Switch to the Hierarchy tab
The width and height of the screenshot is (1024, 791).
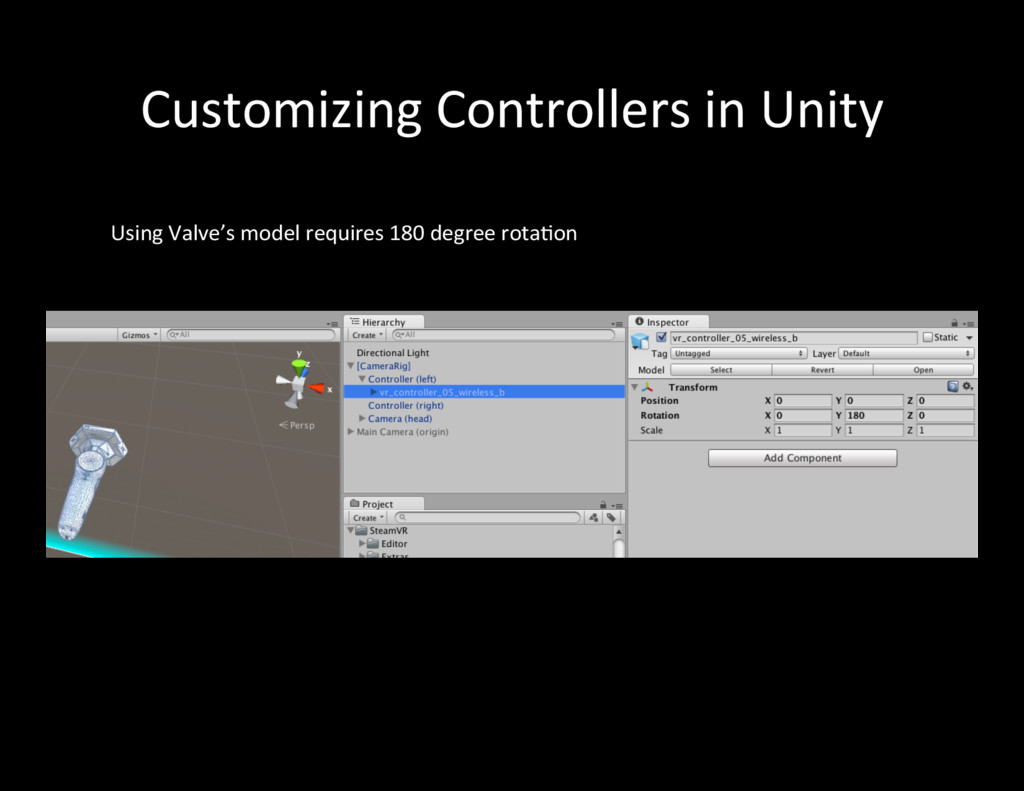click(x=384, y=322)
